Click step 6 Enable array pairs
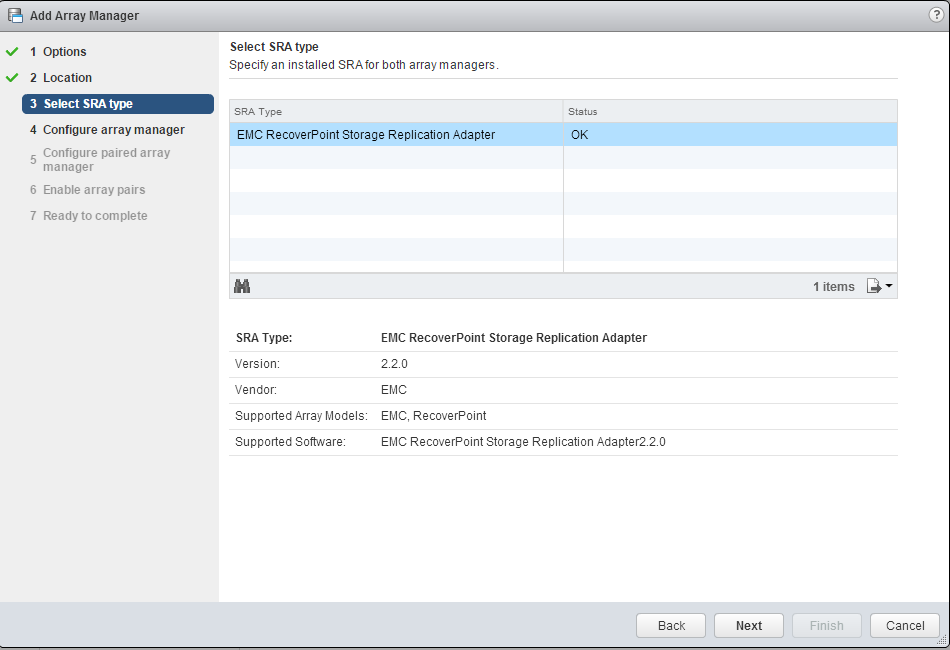The width and height of the screenshot is (950, 650). point(94,190)
